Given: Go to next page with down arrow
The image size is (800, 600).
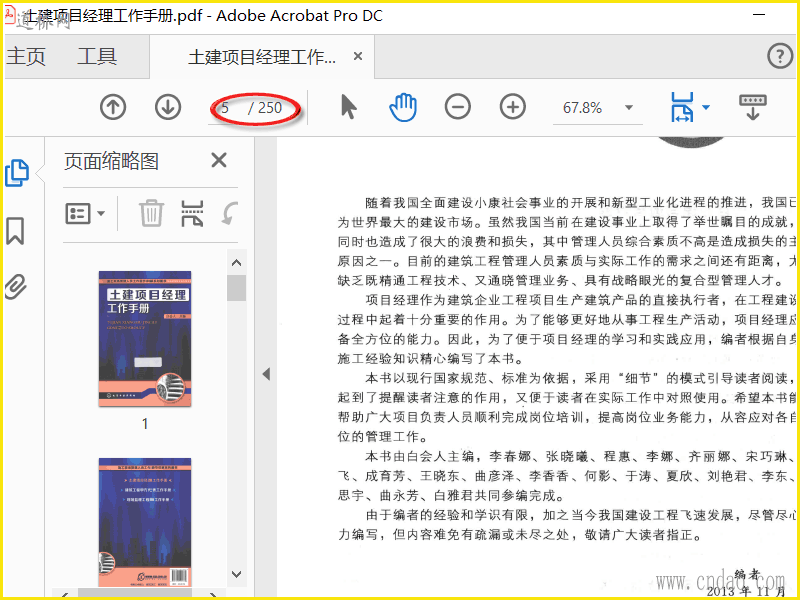Looking at the screenshot, I should (x=168, y=107).
